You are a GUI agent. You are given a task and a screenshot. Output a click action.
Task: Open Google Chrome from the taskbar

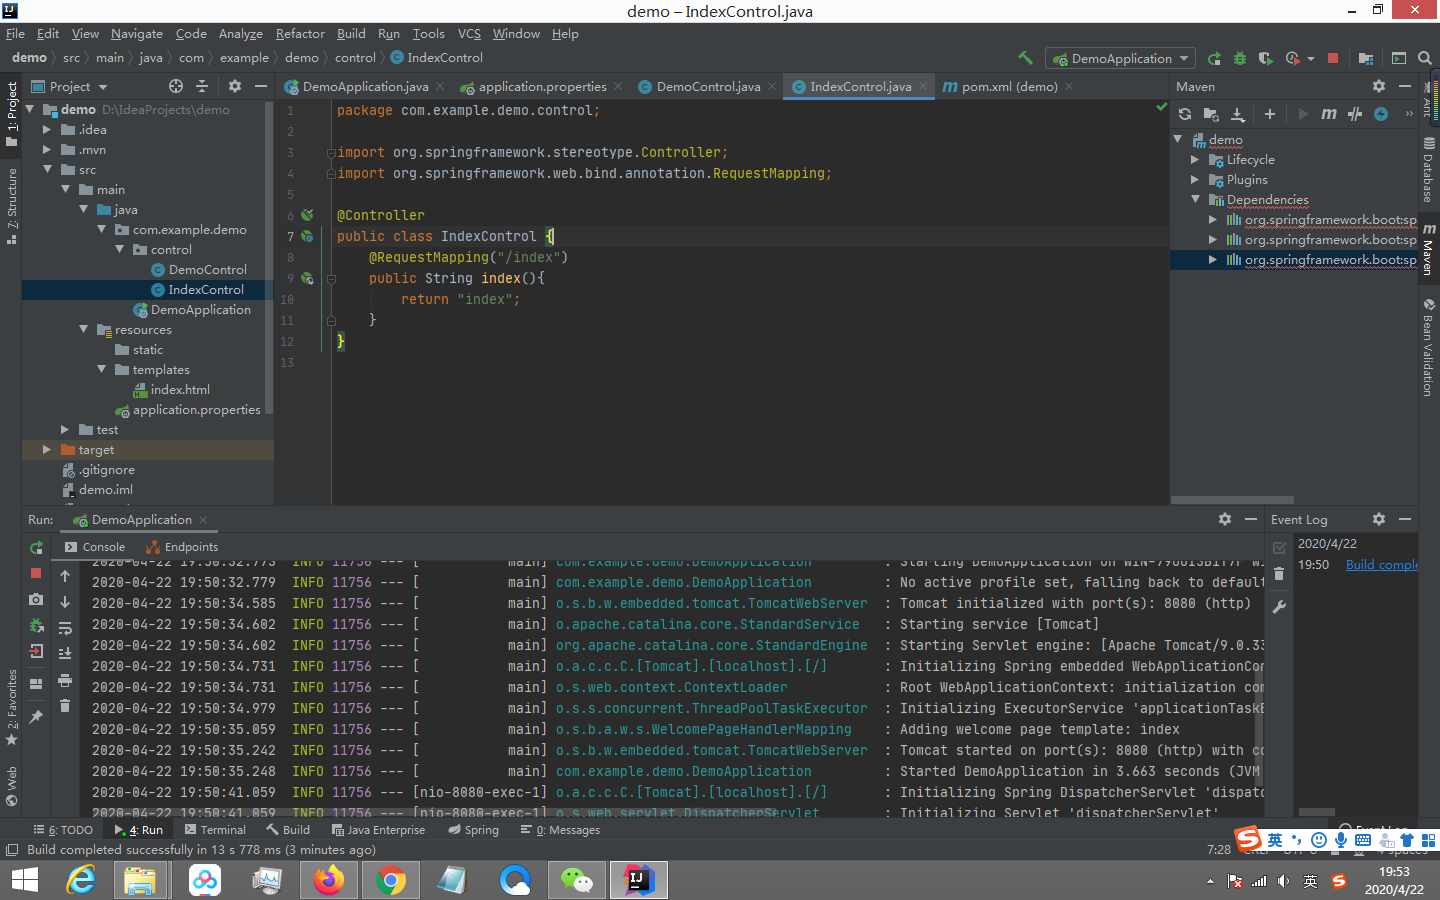(x=391, y=880)
